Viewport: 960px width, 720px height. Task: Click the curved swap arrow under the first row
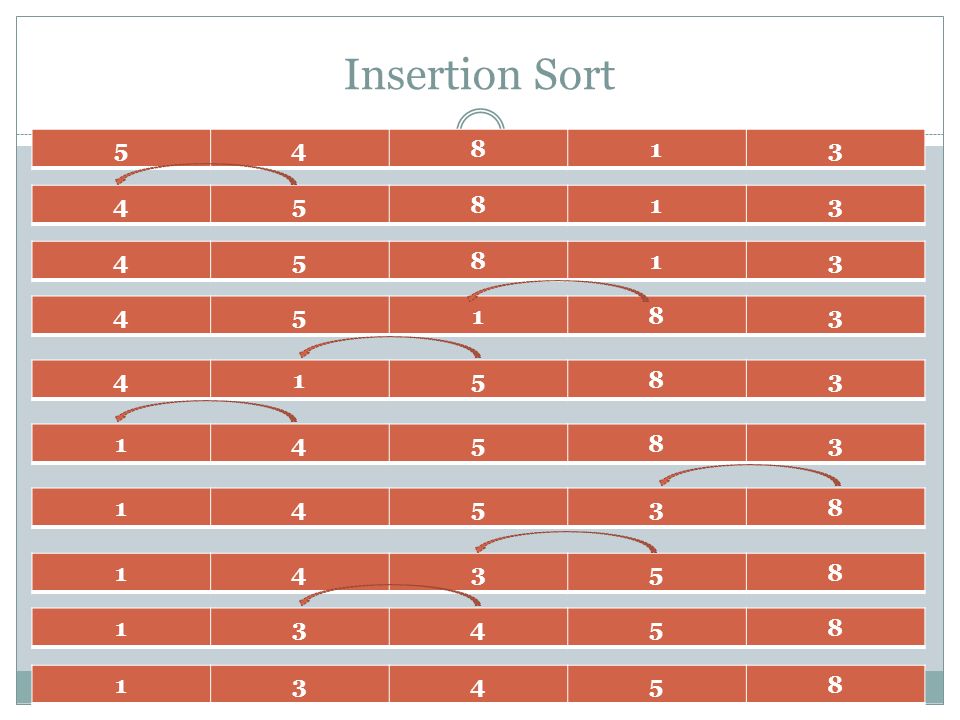point(206,174)
